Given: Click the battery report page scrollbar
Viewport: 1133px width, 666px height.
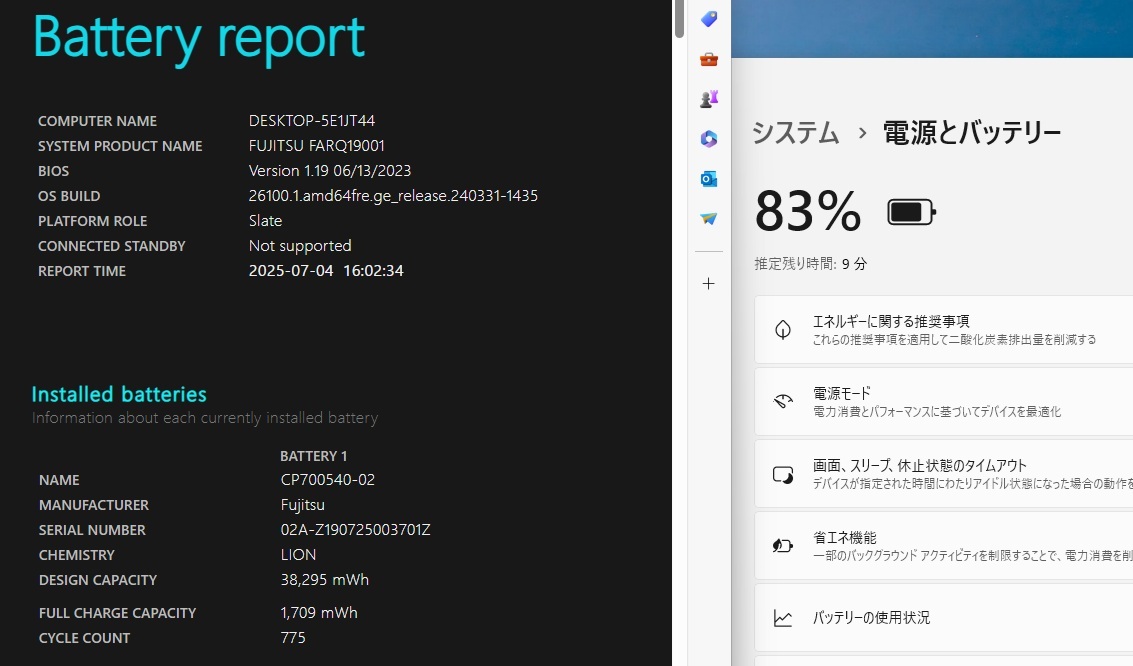Looking at the screenshot, I should 679,20.
